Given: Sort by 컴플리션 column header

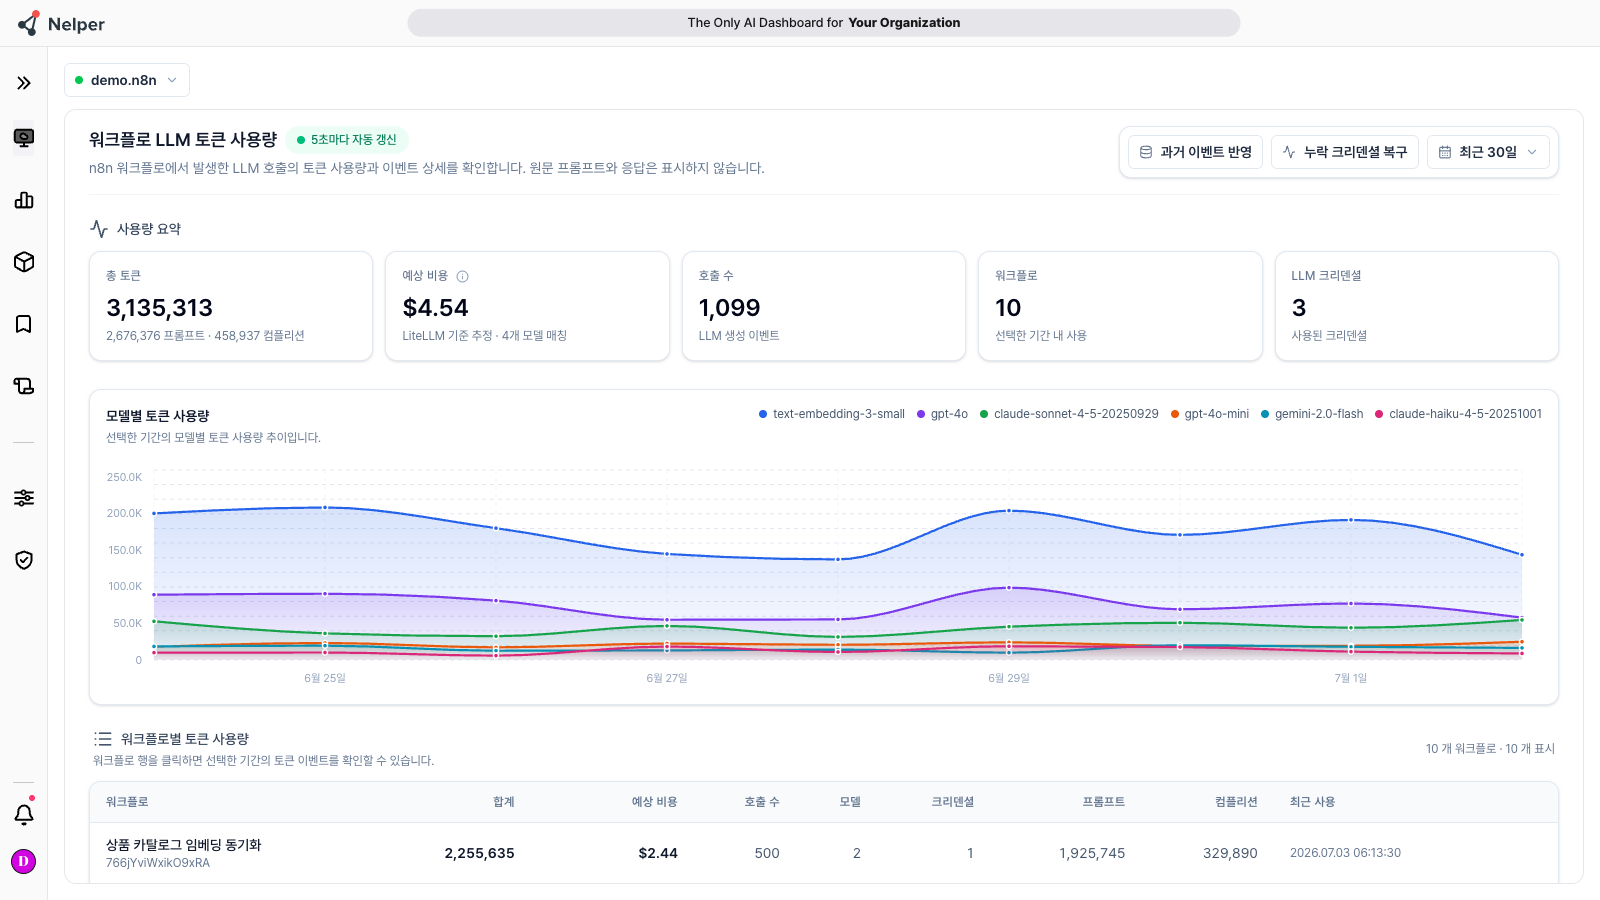Looking at the screenshot, I should pos(1236,802).
